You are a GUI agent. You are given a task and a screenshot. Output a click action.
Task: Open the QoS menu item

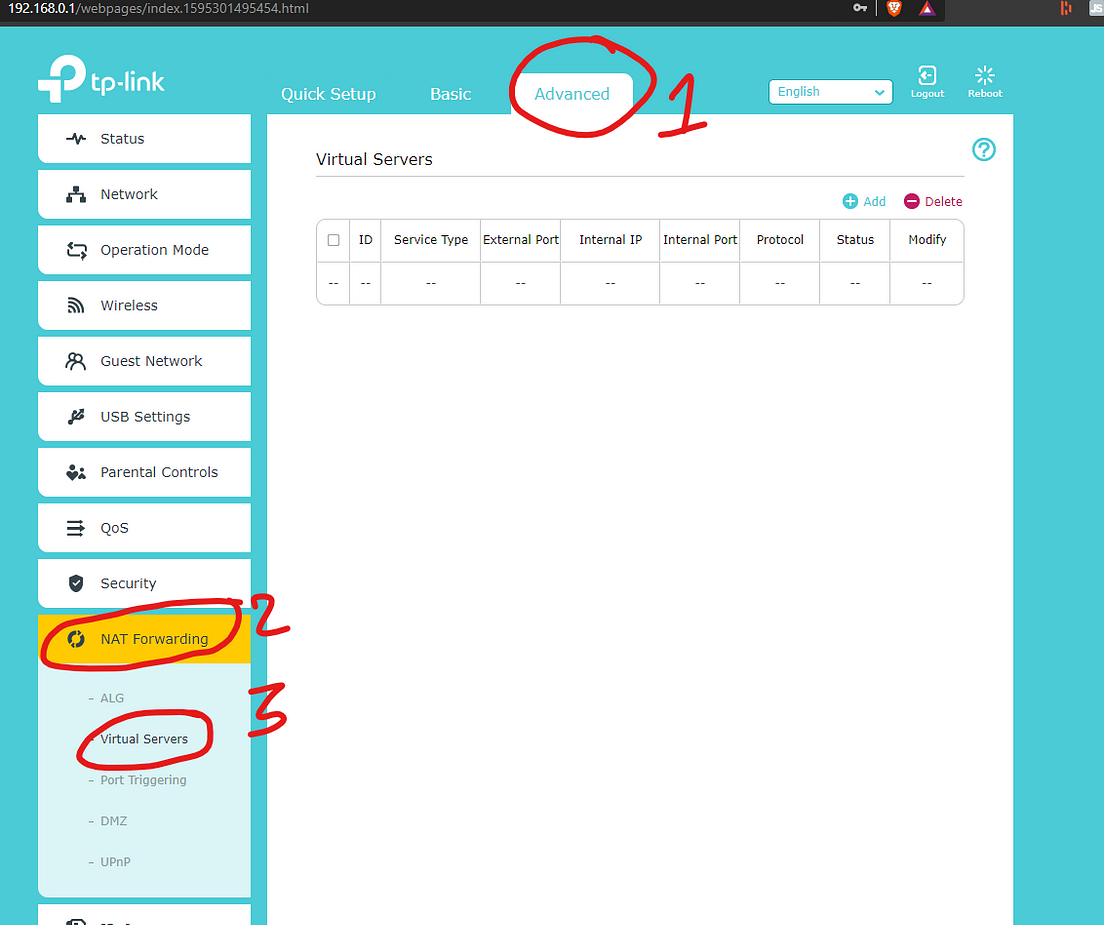click(144, 528)
